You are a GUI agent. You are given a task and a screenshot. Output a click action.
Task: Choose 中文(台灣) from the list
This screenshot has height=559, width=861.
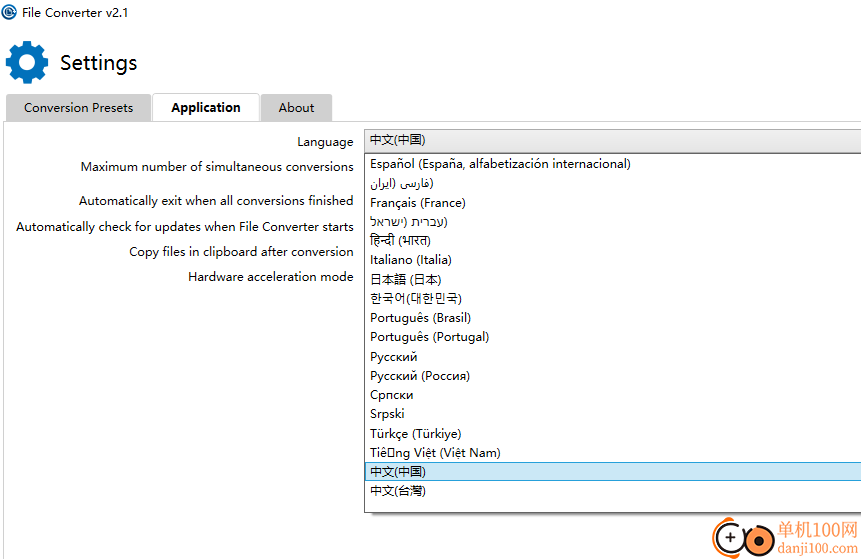click(x=613, y=491)
